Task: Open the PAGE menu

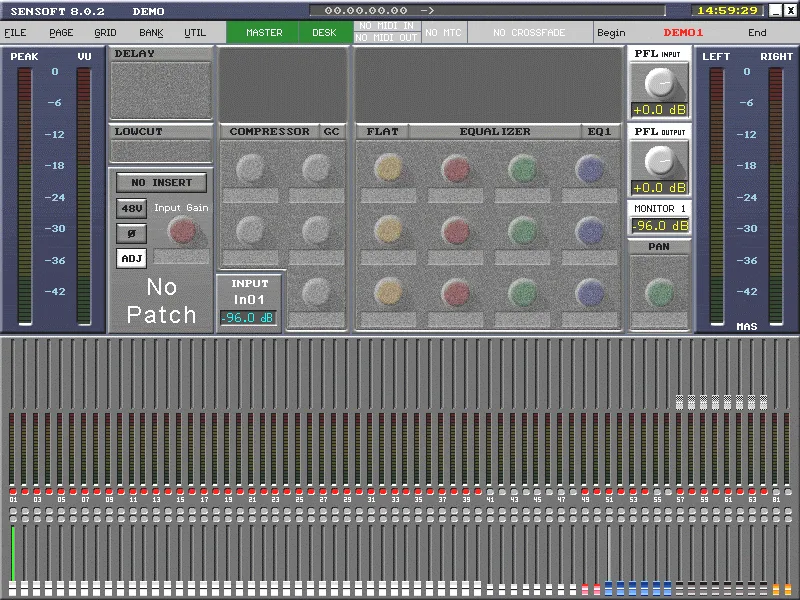Action: pos(61,33)
